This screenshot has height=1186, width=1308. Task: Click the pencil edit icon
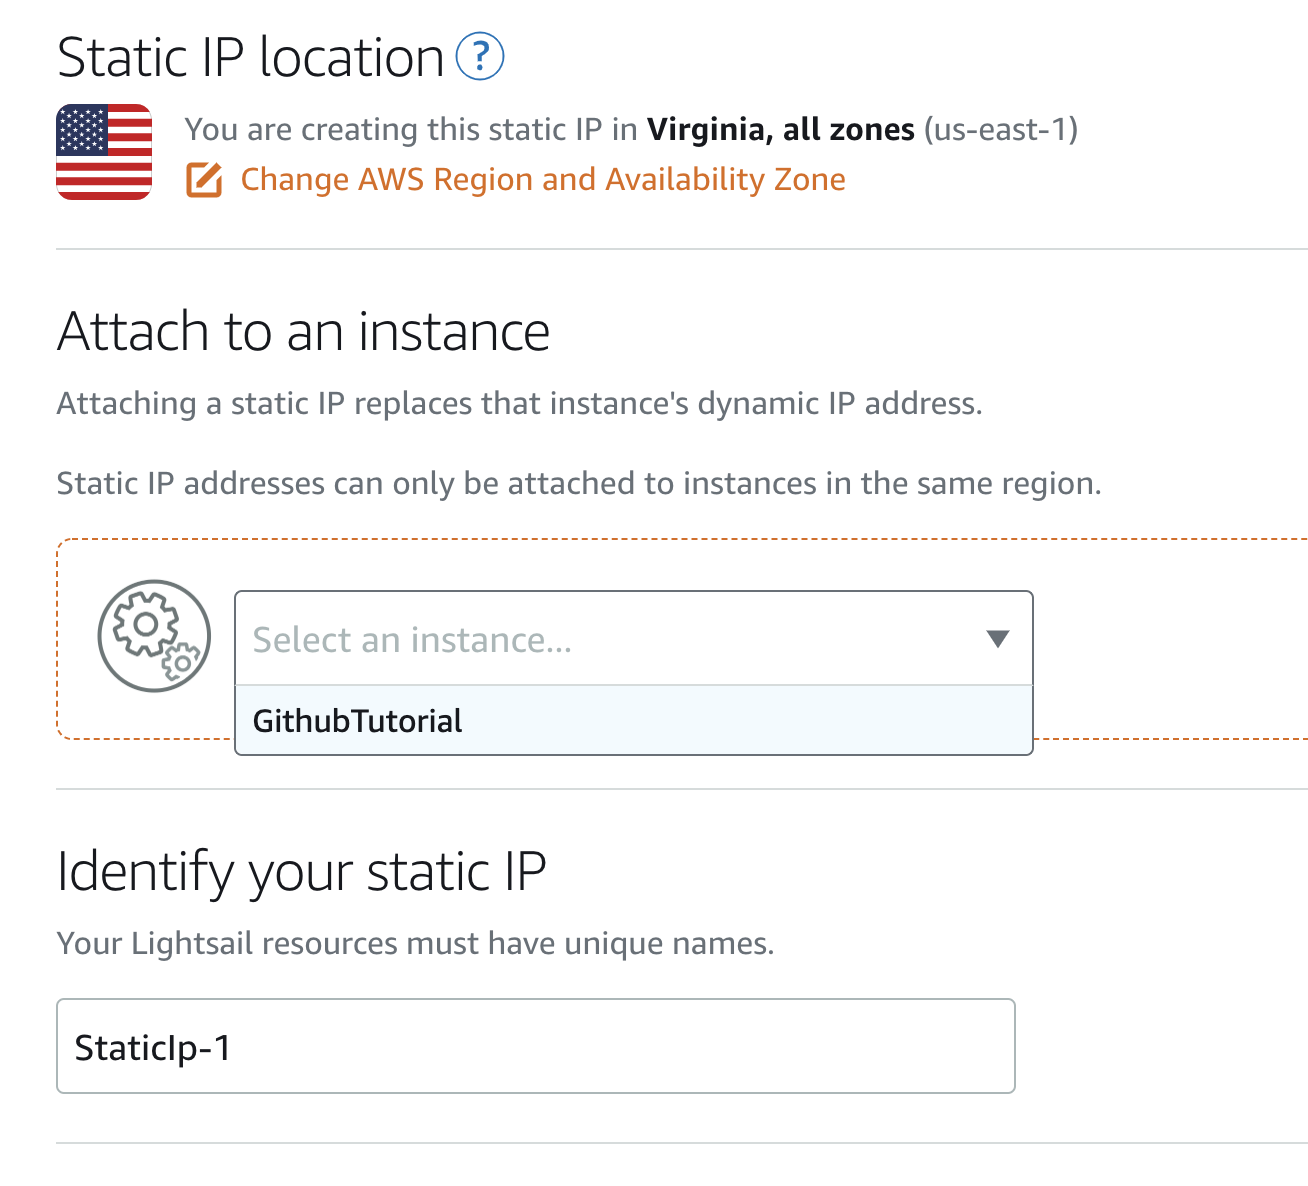click(x=204, y=180)
